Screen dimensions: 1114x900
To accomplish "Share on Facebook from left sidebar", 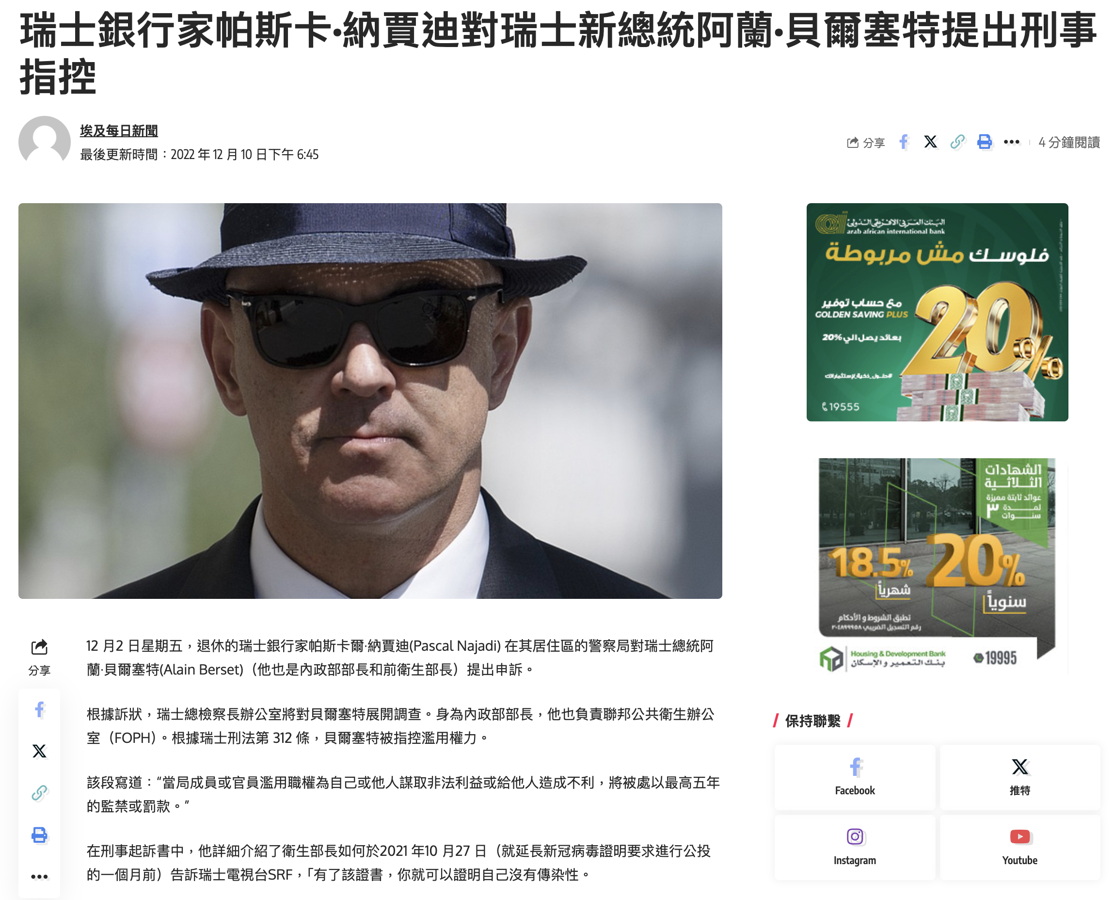I will point(40,709).
